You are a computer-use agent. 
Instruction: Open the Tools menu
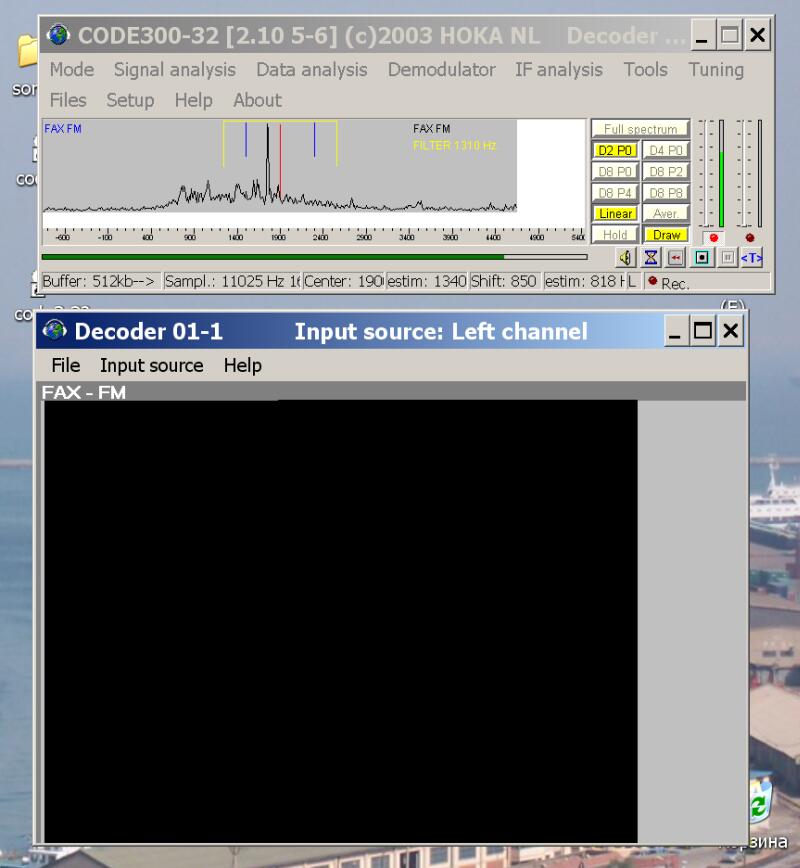[646, 70]
